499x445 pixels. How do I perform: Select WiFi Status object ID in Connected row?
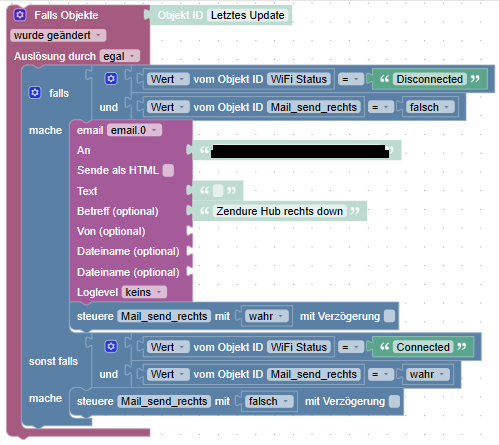(299, 347)
